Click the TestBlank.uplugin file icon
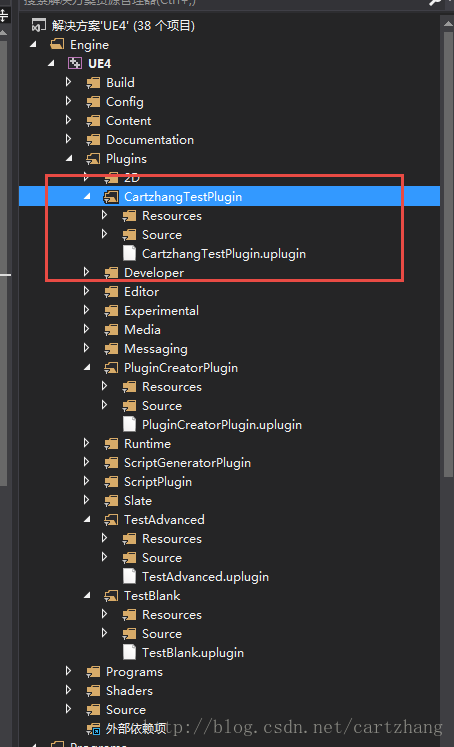Screen dimensions: 454x747 click(x=129, y=653)
